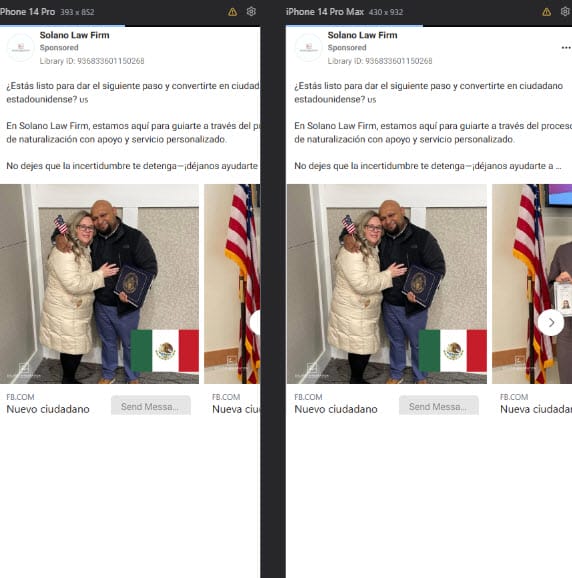The width and height of the screenshot is (572, 578).
Task: Click 'No dejes que la incertidumbre' text, iPhone 14 Pro pane
Action: click(x=132, y=166)
